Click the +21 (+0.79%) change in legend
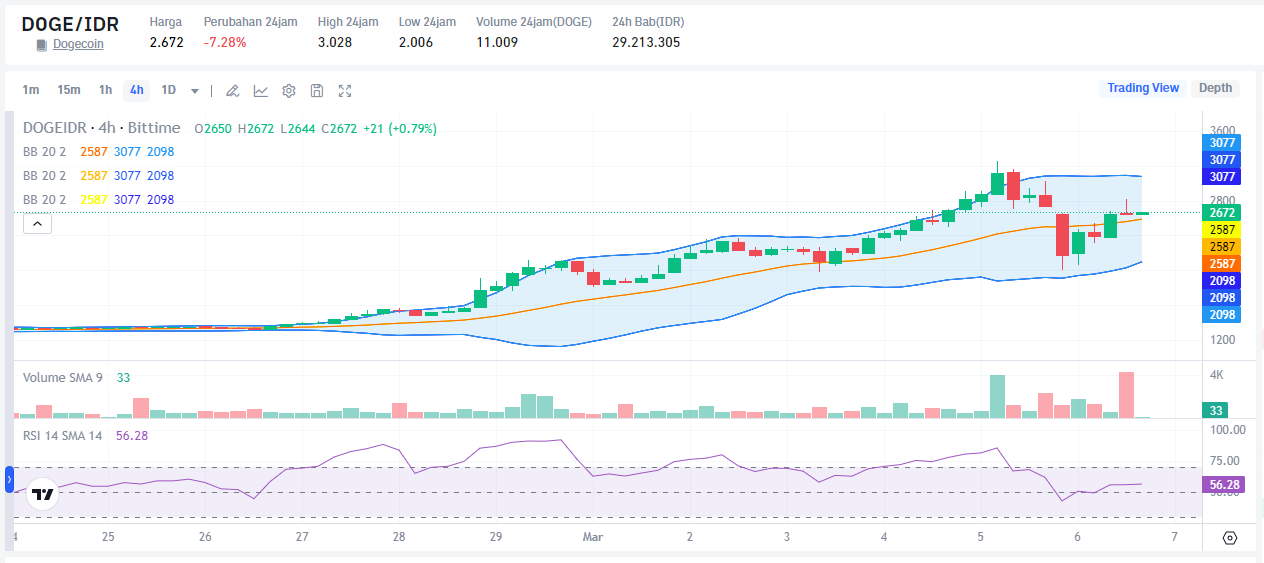Viewport: 1264px width, 563px height. coord(400,128)
